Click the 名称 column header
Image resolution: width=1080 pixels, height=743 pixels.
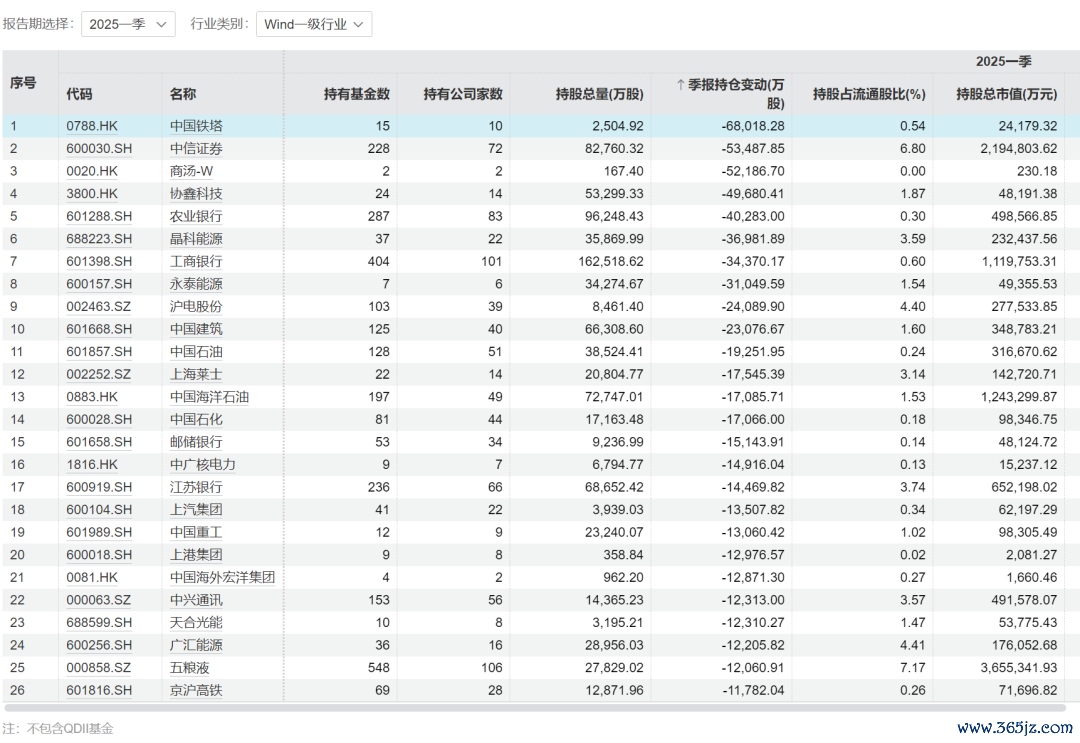click(x=183, y=94)
